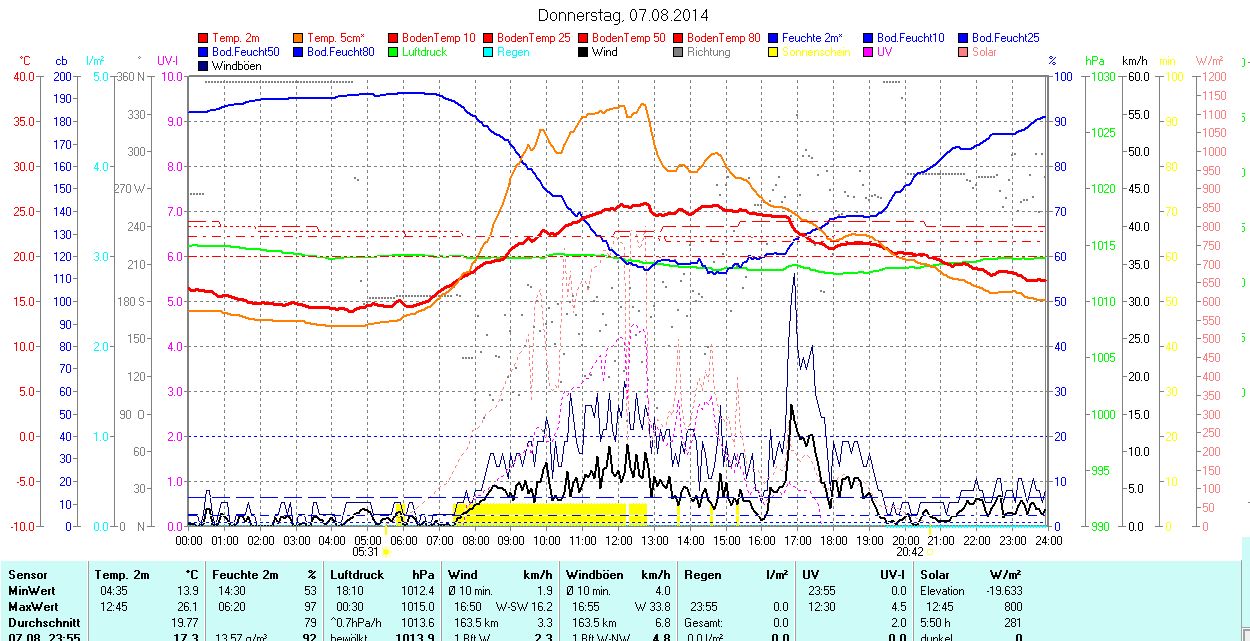Click the Windböen table column header

596,575
